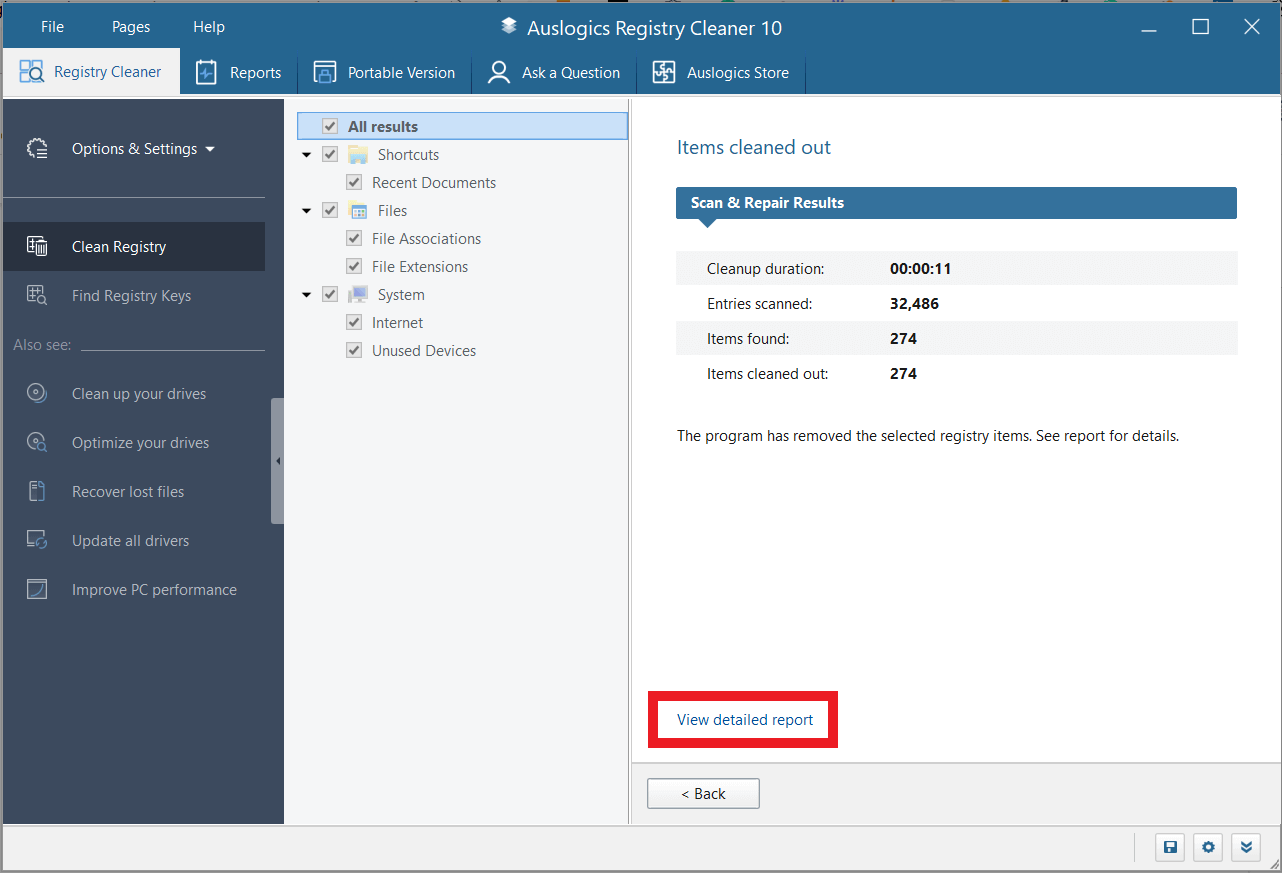Collapse the System tree category

(307, 295)
